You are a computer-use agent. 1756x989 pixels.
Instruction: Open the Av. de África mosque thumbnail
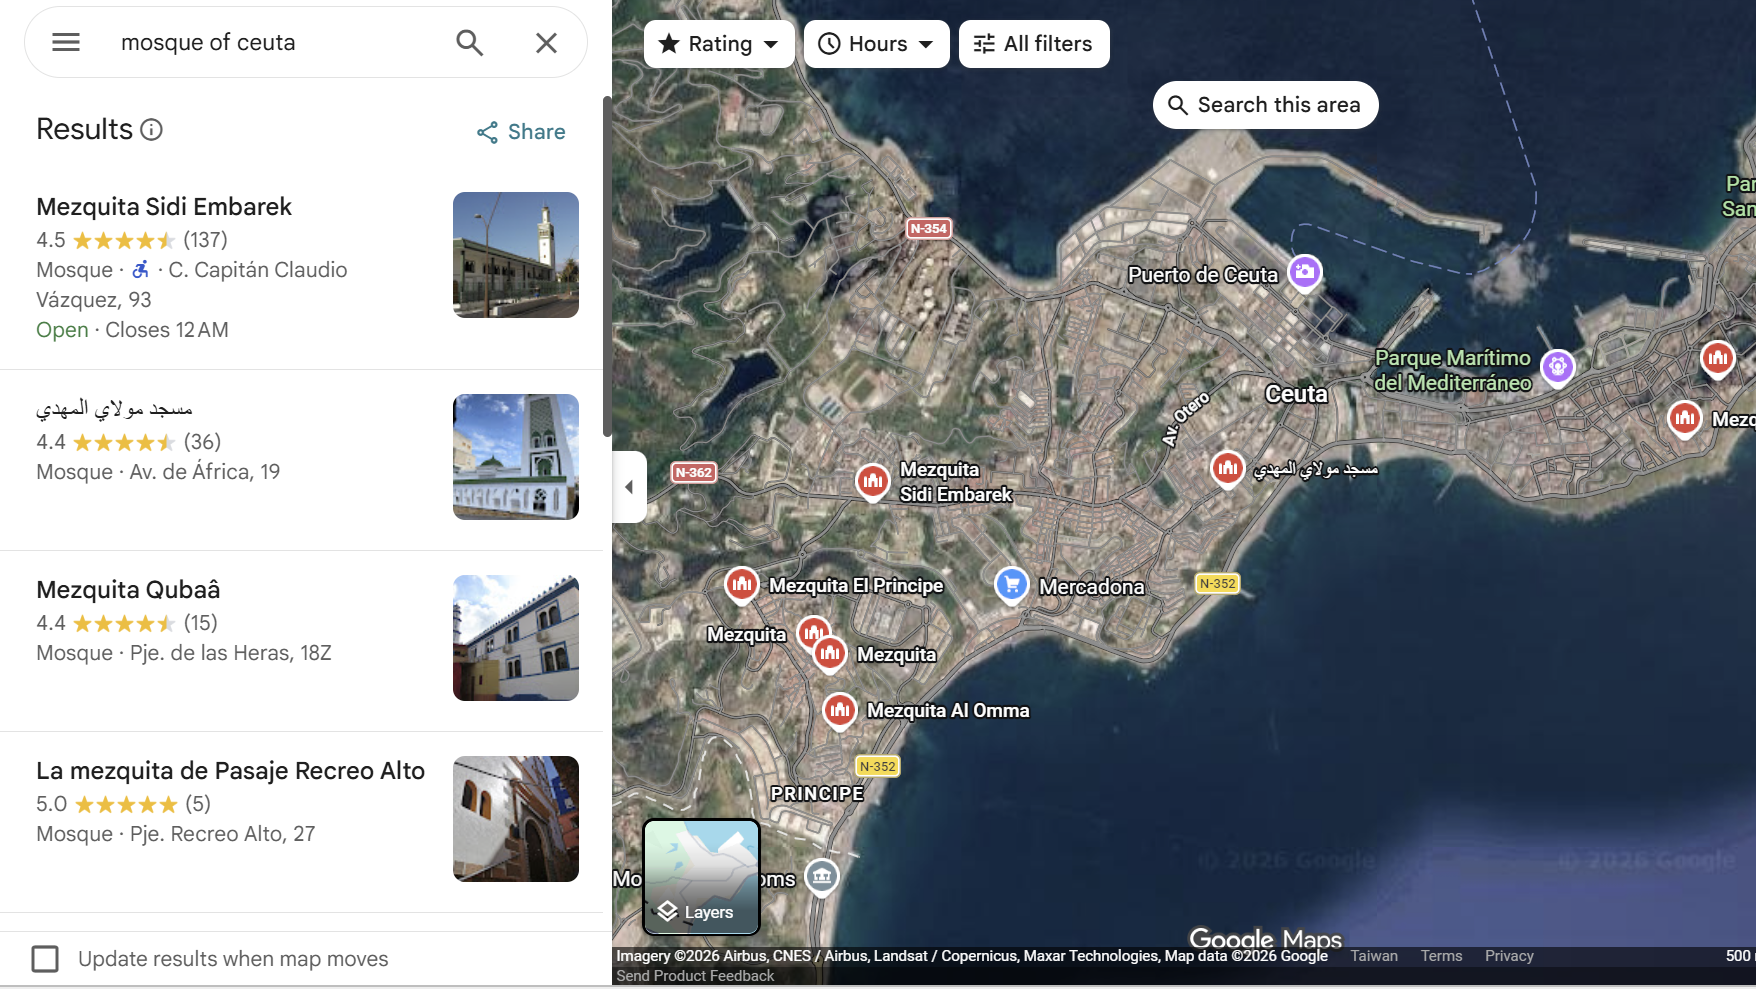[x=516, y=457]
